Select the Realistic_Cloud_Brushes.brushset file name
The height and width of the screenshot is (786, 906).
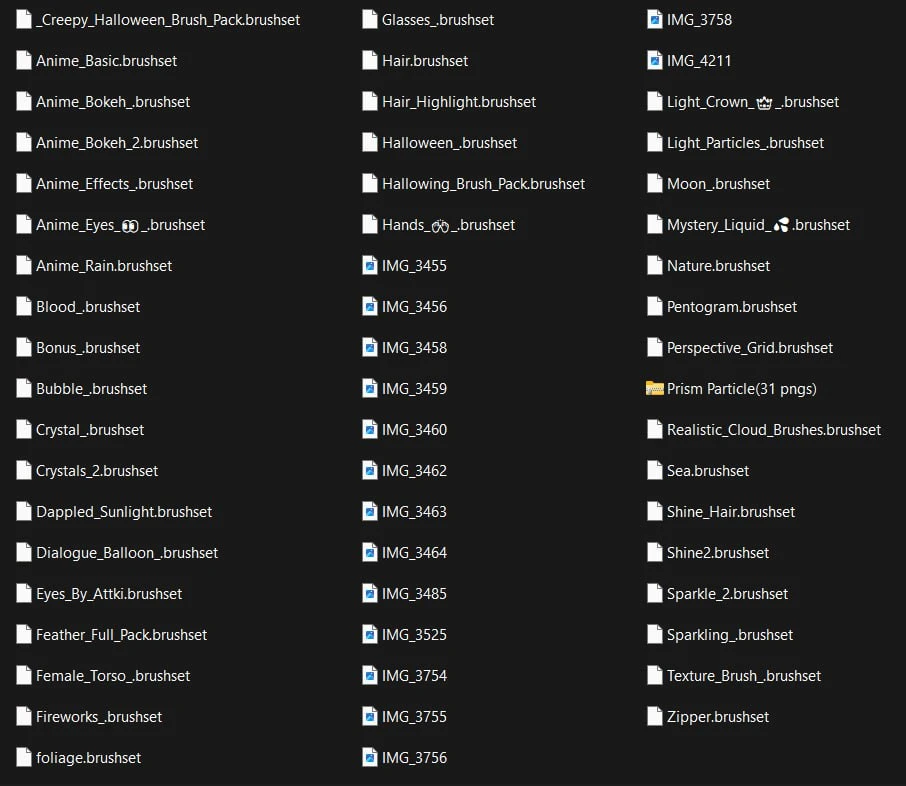[x=774, y=430]
